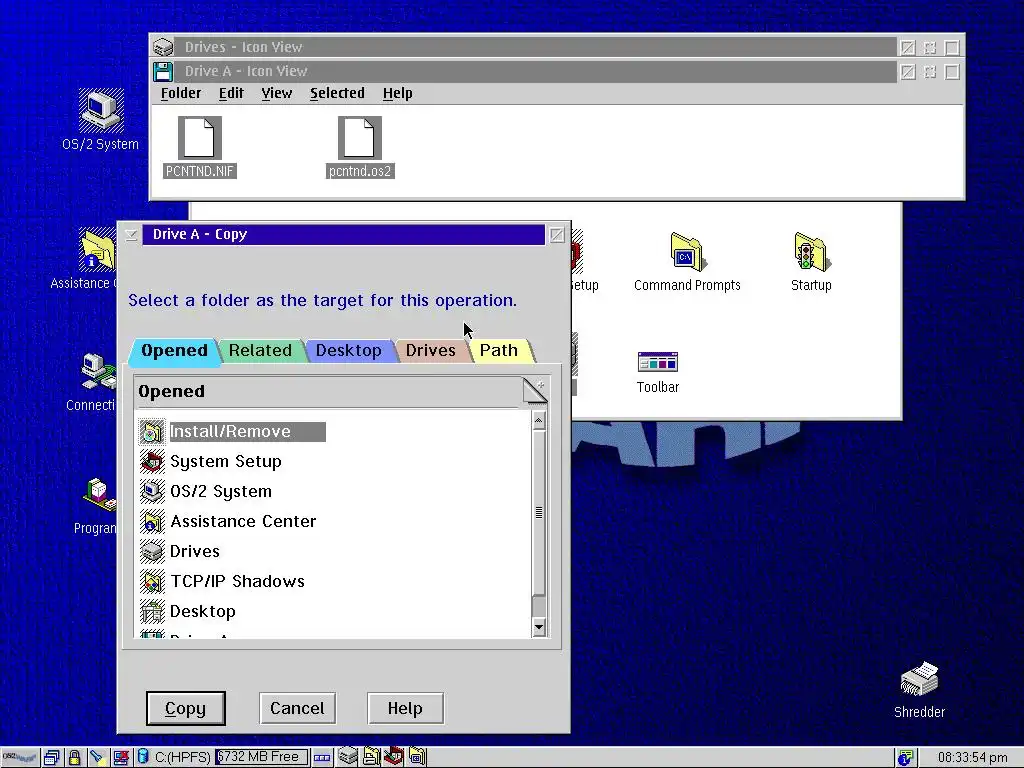Open the View menu in Drive A window
This screenshot has width=1024, height=768.
[x=276, y=93]
